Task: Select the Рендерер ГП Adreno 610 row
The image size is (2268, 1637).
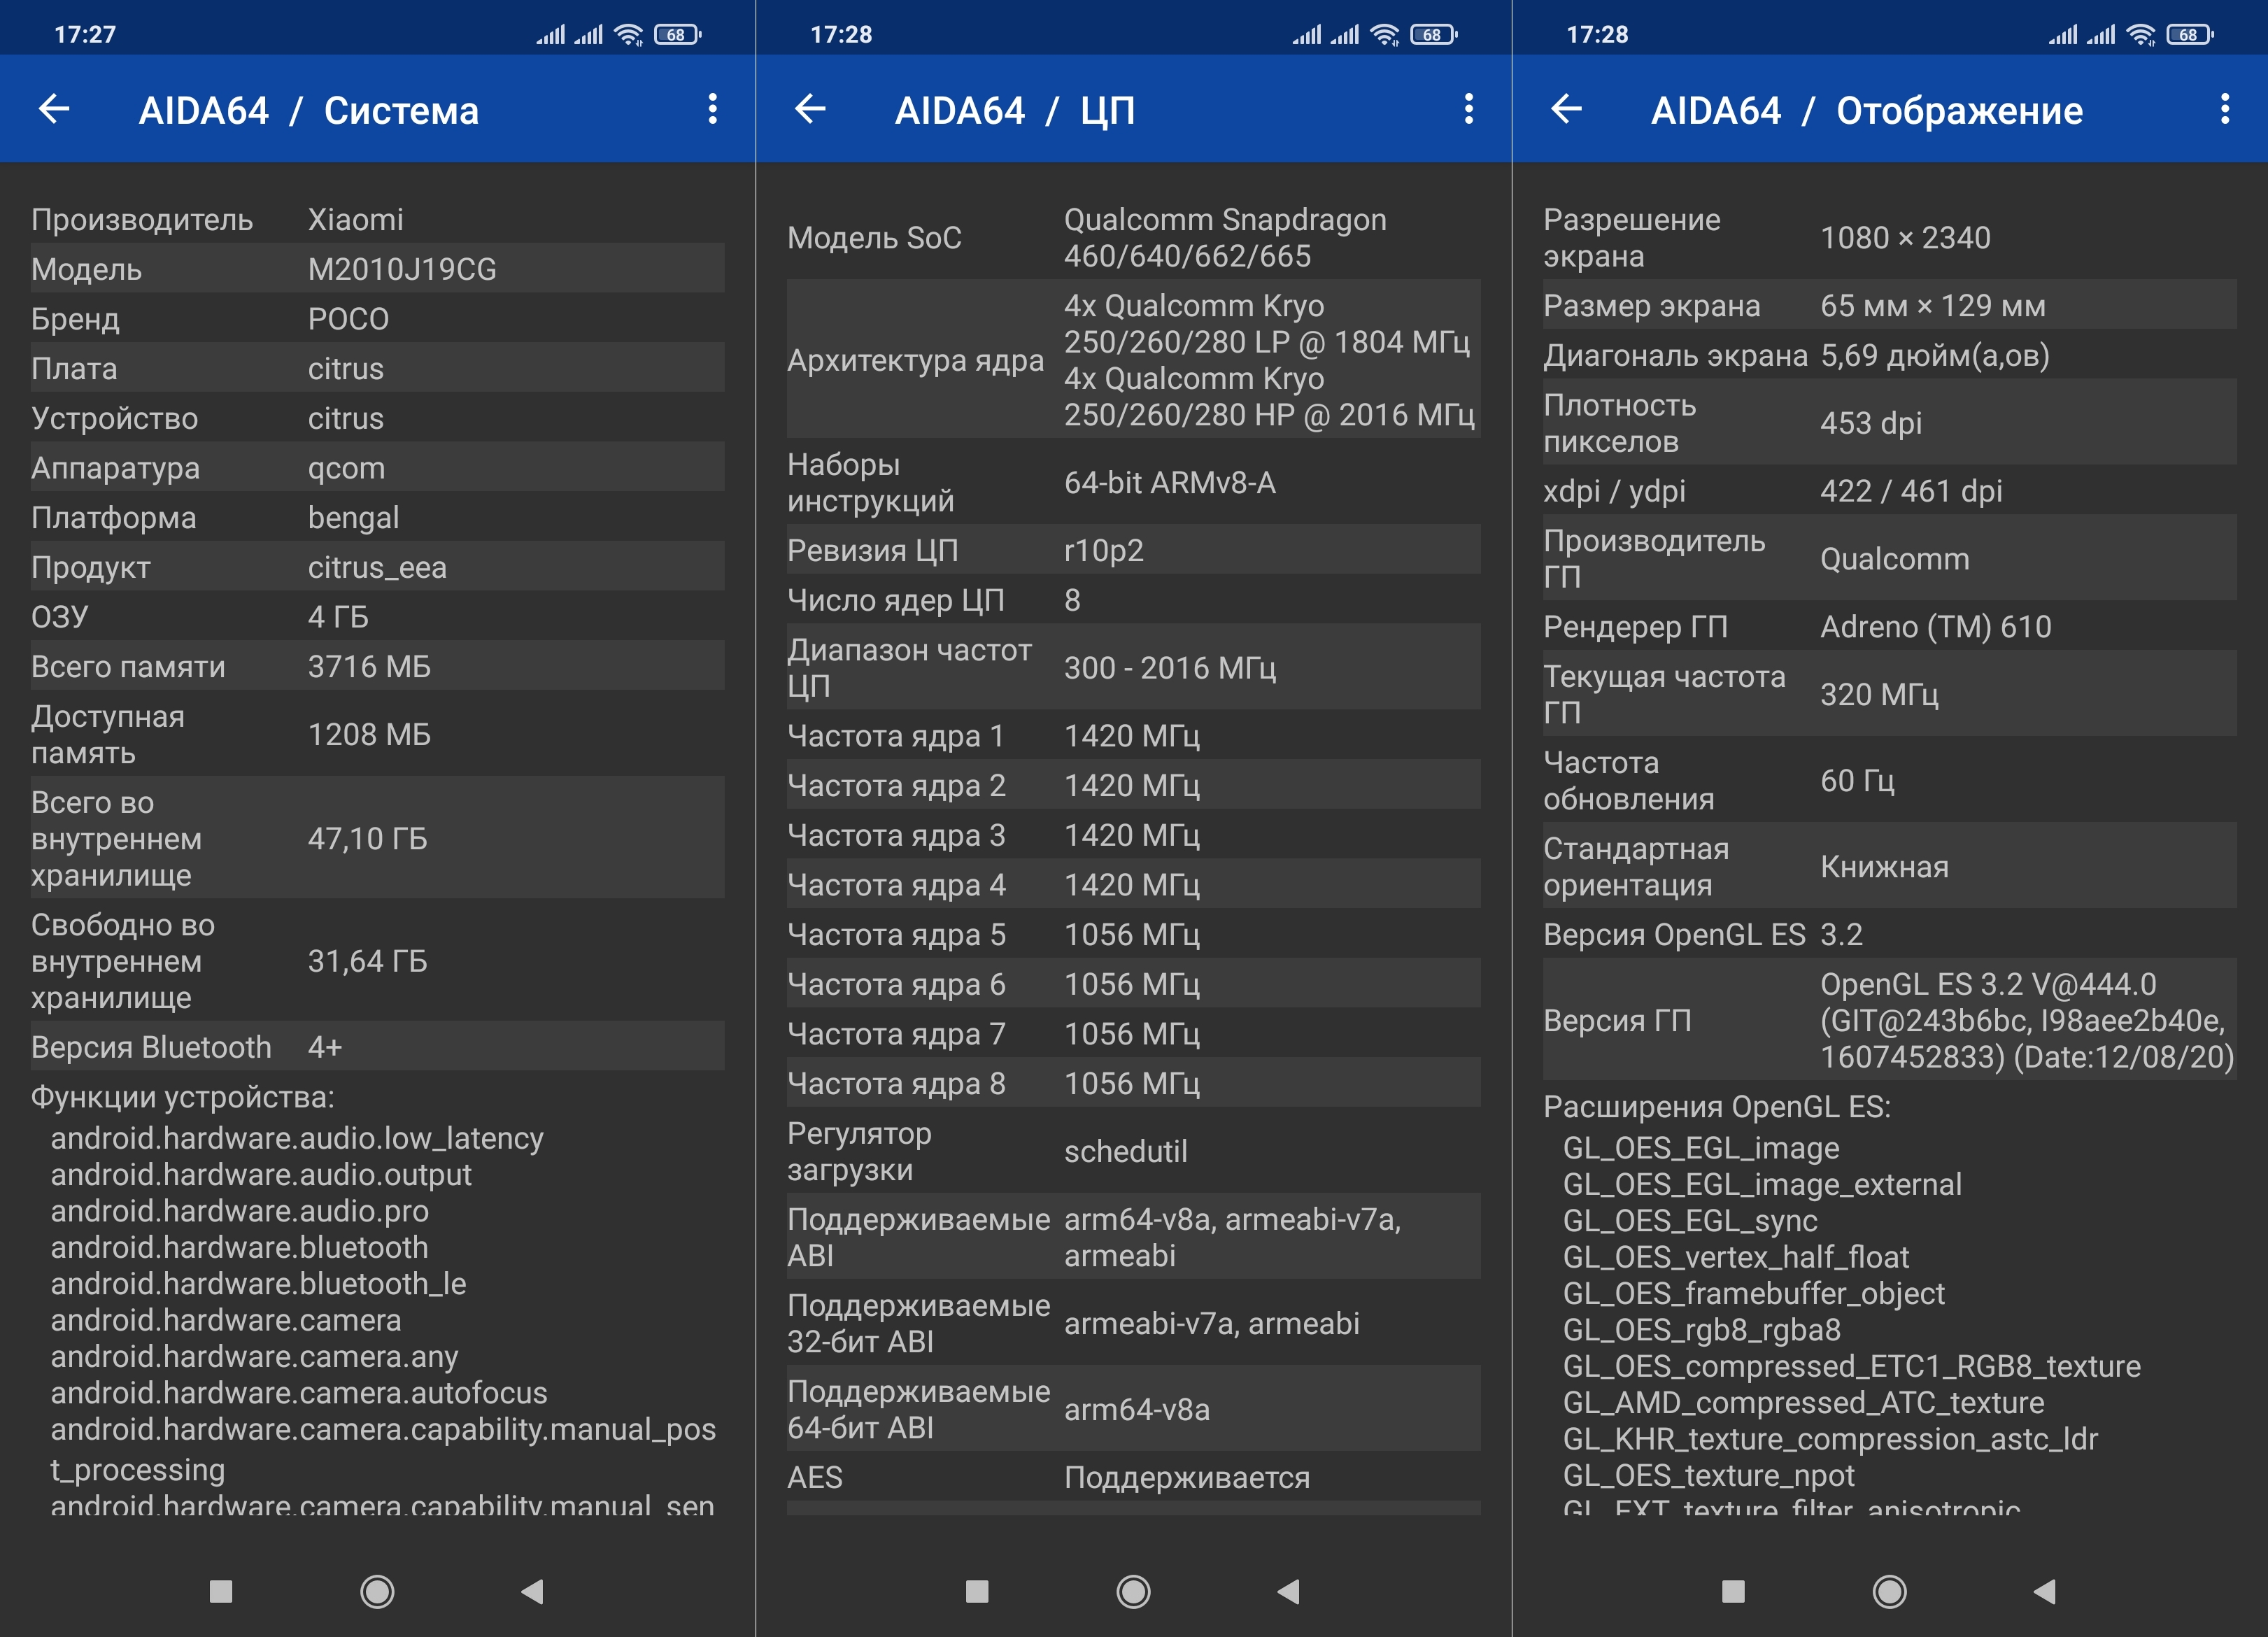Action: tap(1889, 626)
